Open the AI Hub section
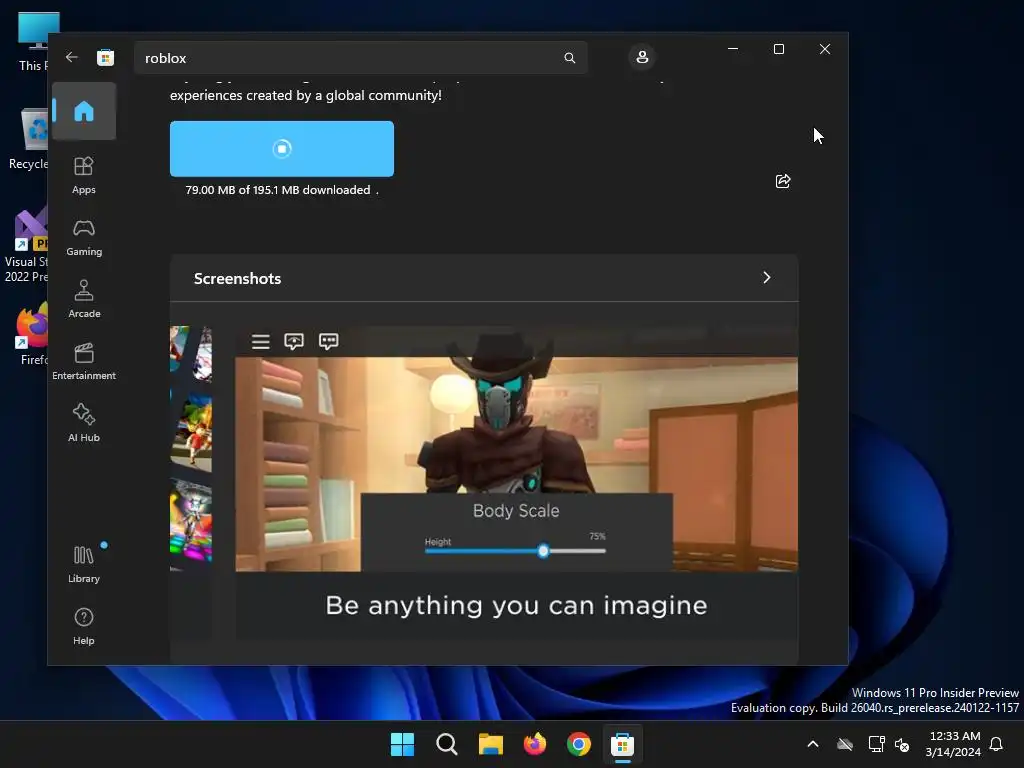This screenshot has width=1024, height=768. pos(84,423)
